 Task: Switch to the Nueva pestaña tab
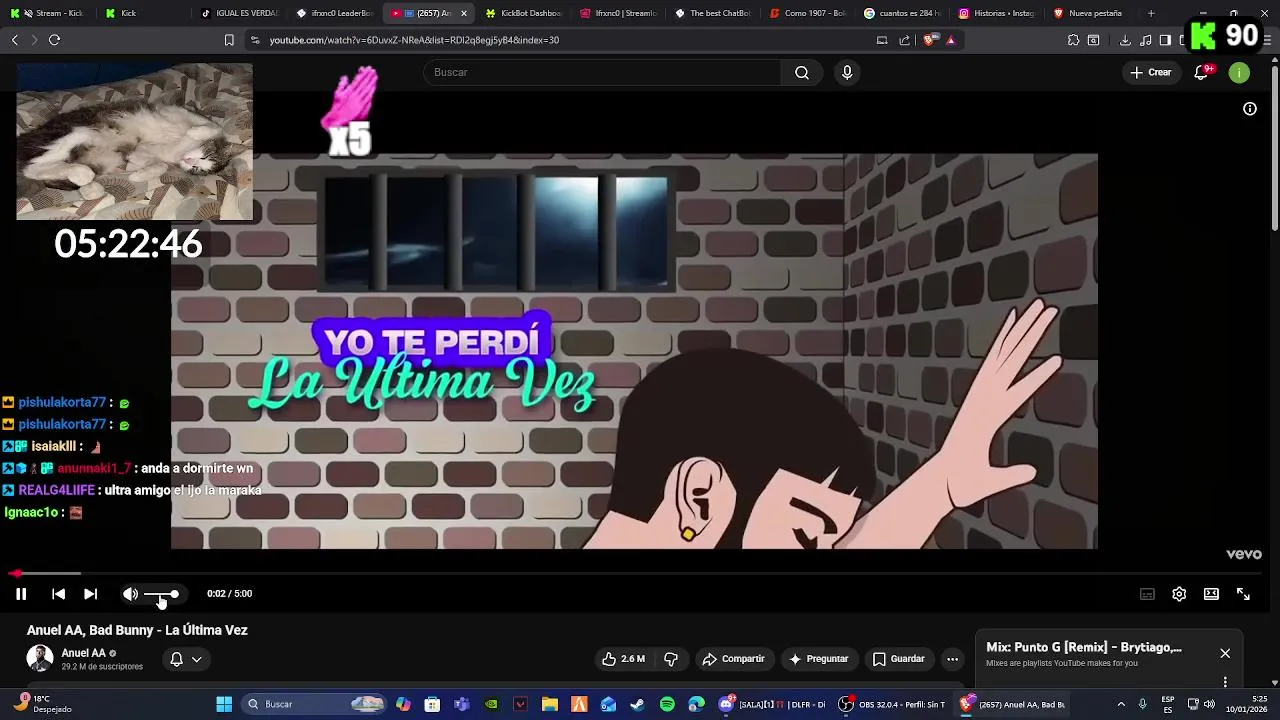tap(1091, 13)
